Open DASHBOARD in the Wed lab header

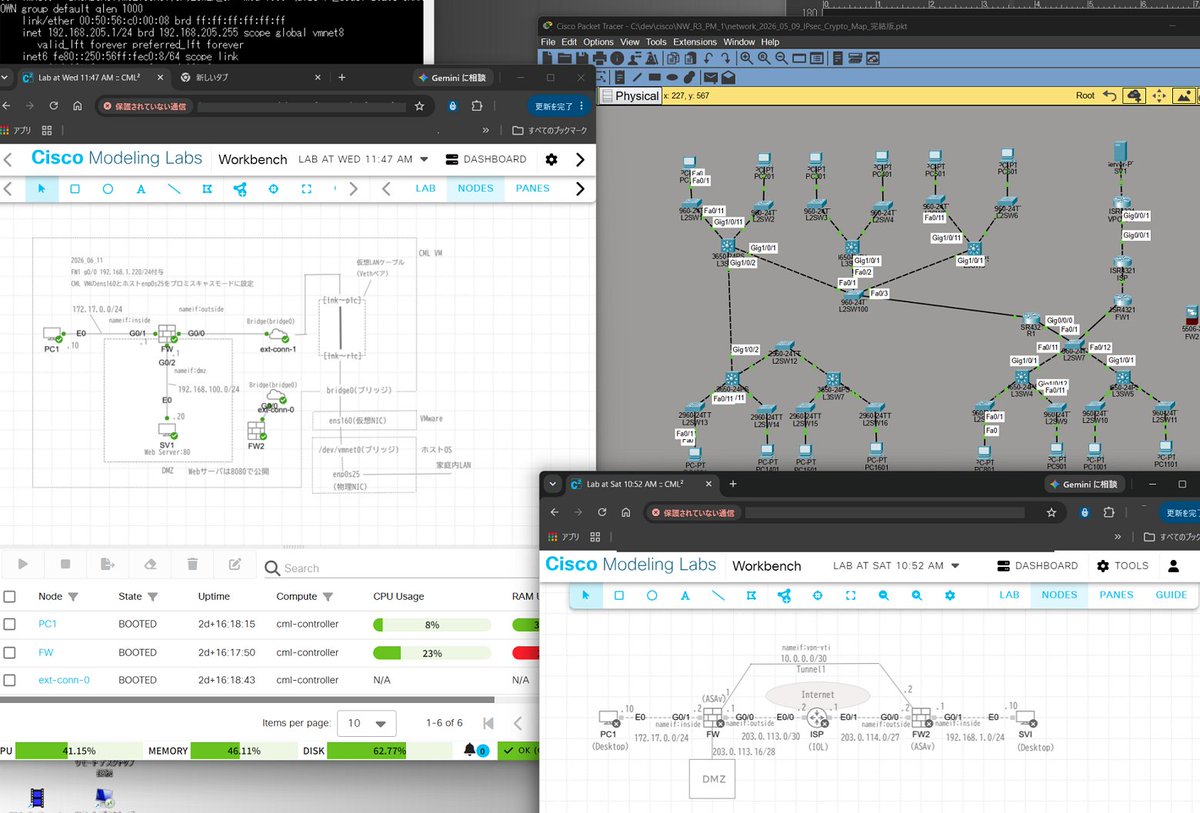pyautogui.click(x=486, y=159)
